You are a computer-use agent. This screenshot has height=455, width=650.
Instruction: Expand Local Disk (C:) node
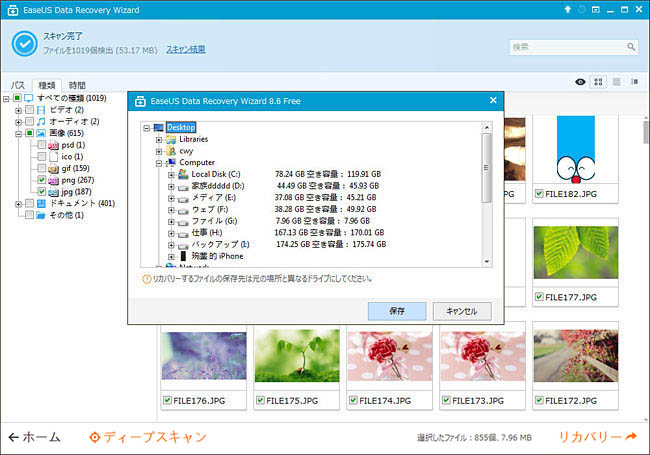[171, 175]
